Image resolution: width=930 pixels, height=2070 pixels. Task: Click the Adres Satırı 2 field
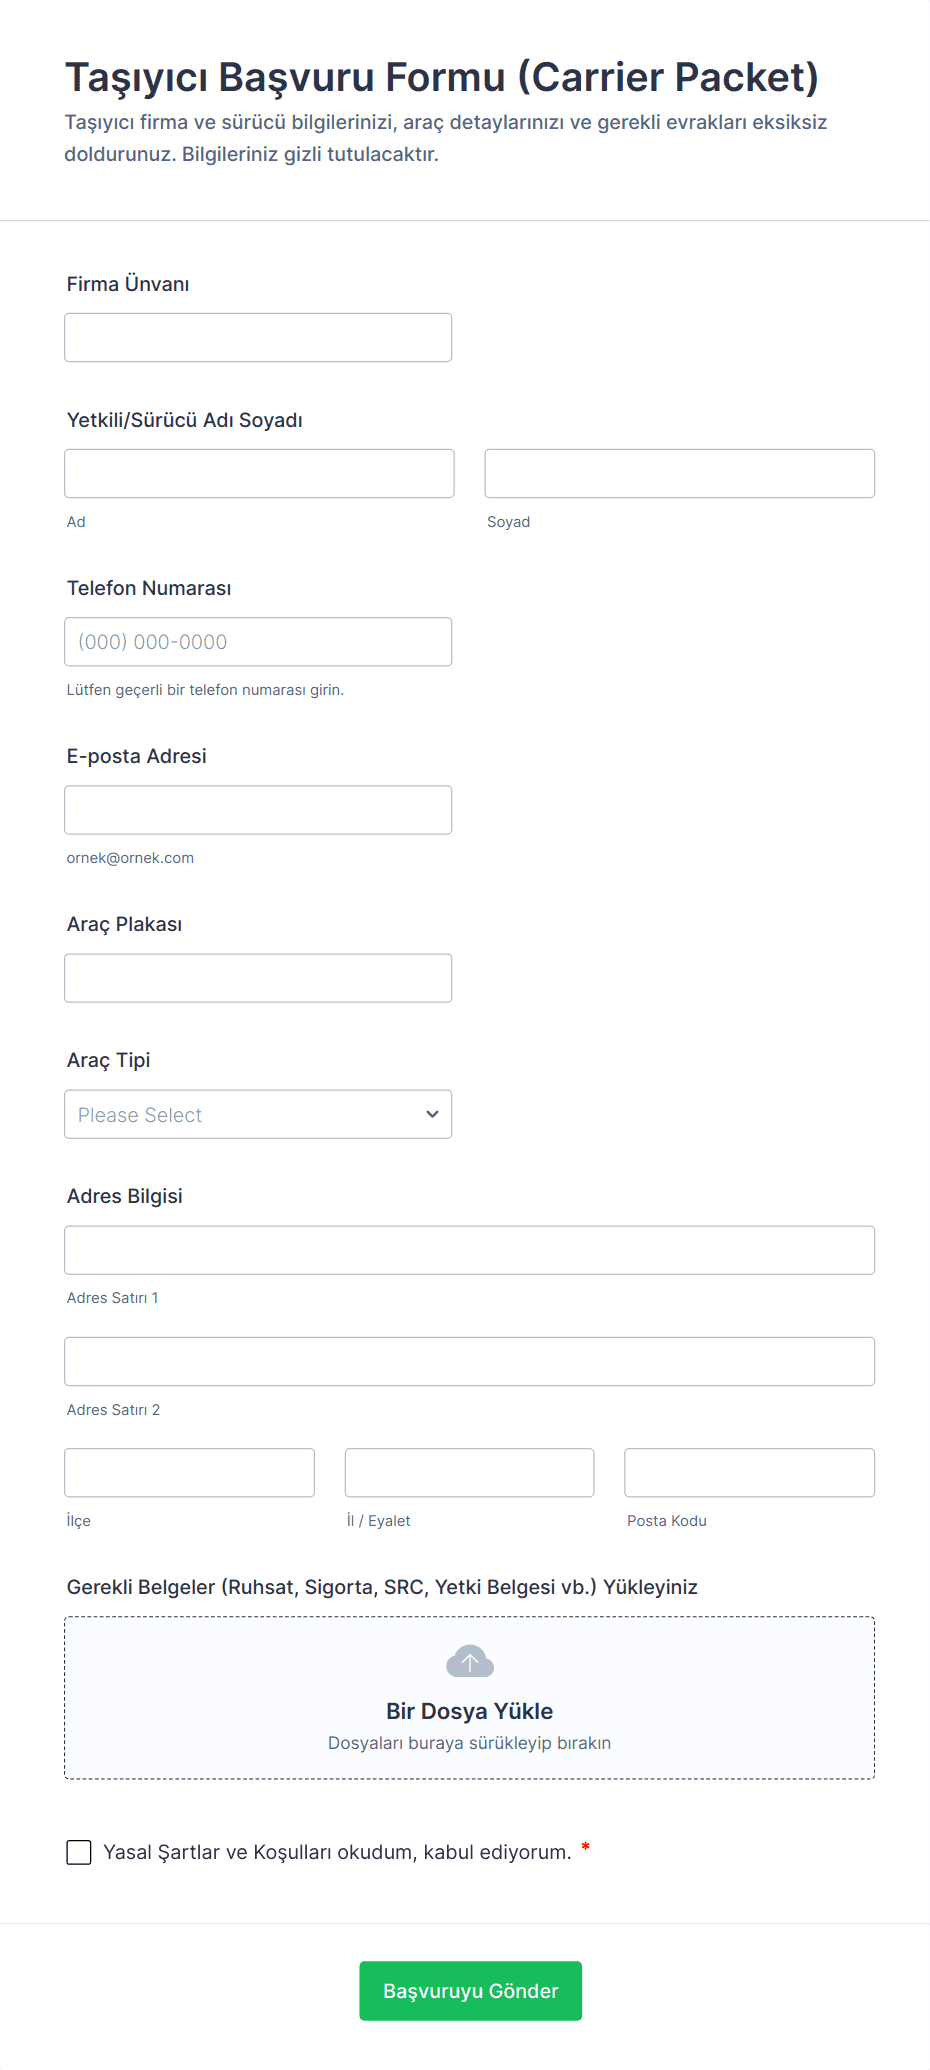coord(469,1361)
